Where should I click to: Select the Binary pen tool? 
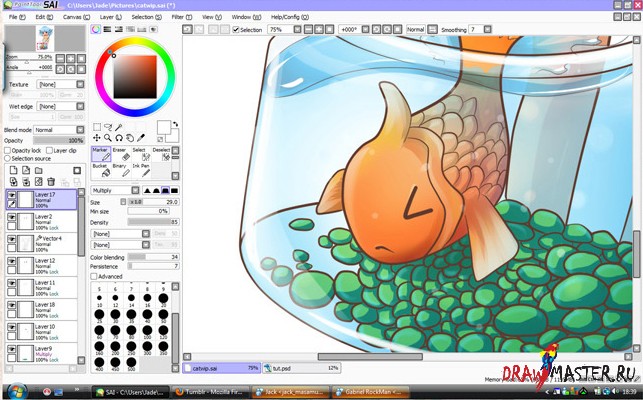coord(121,171)
